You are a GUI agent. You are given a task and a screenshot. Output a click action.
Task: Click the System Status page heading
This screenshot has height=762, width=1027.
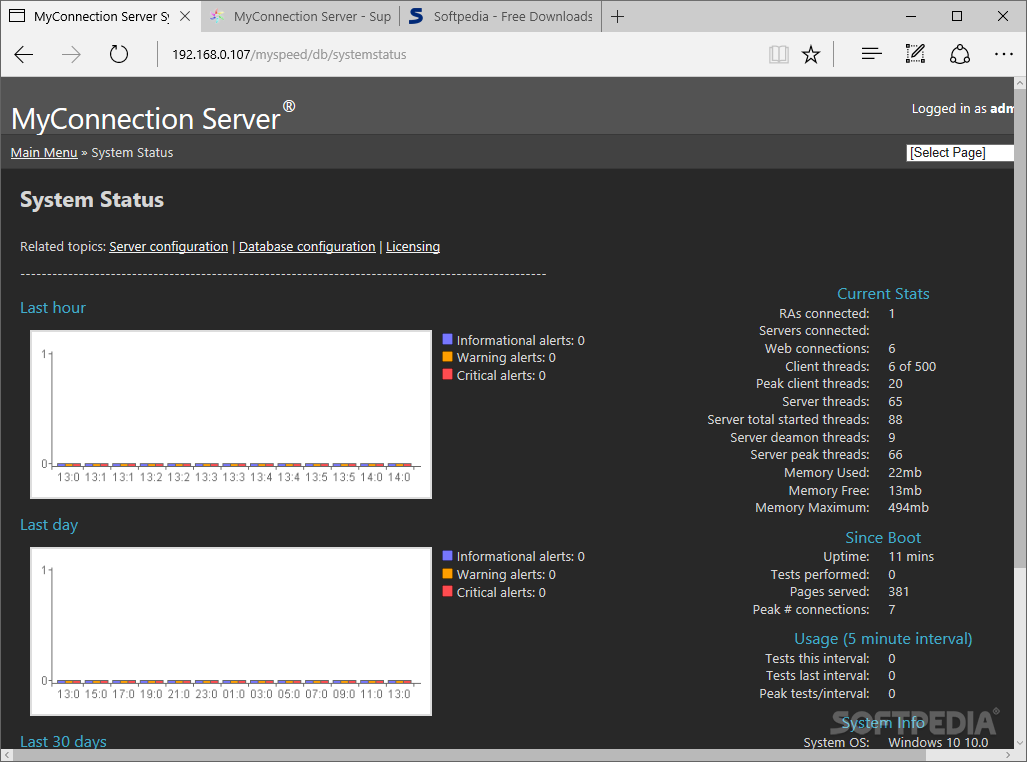coord(92,200)
